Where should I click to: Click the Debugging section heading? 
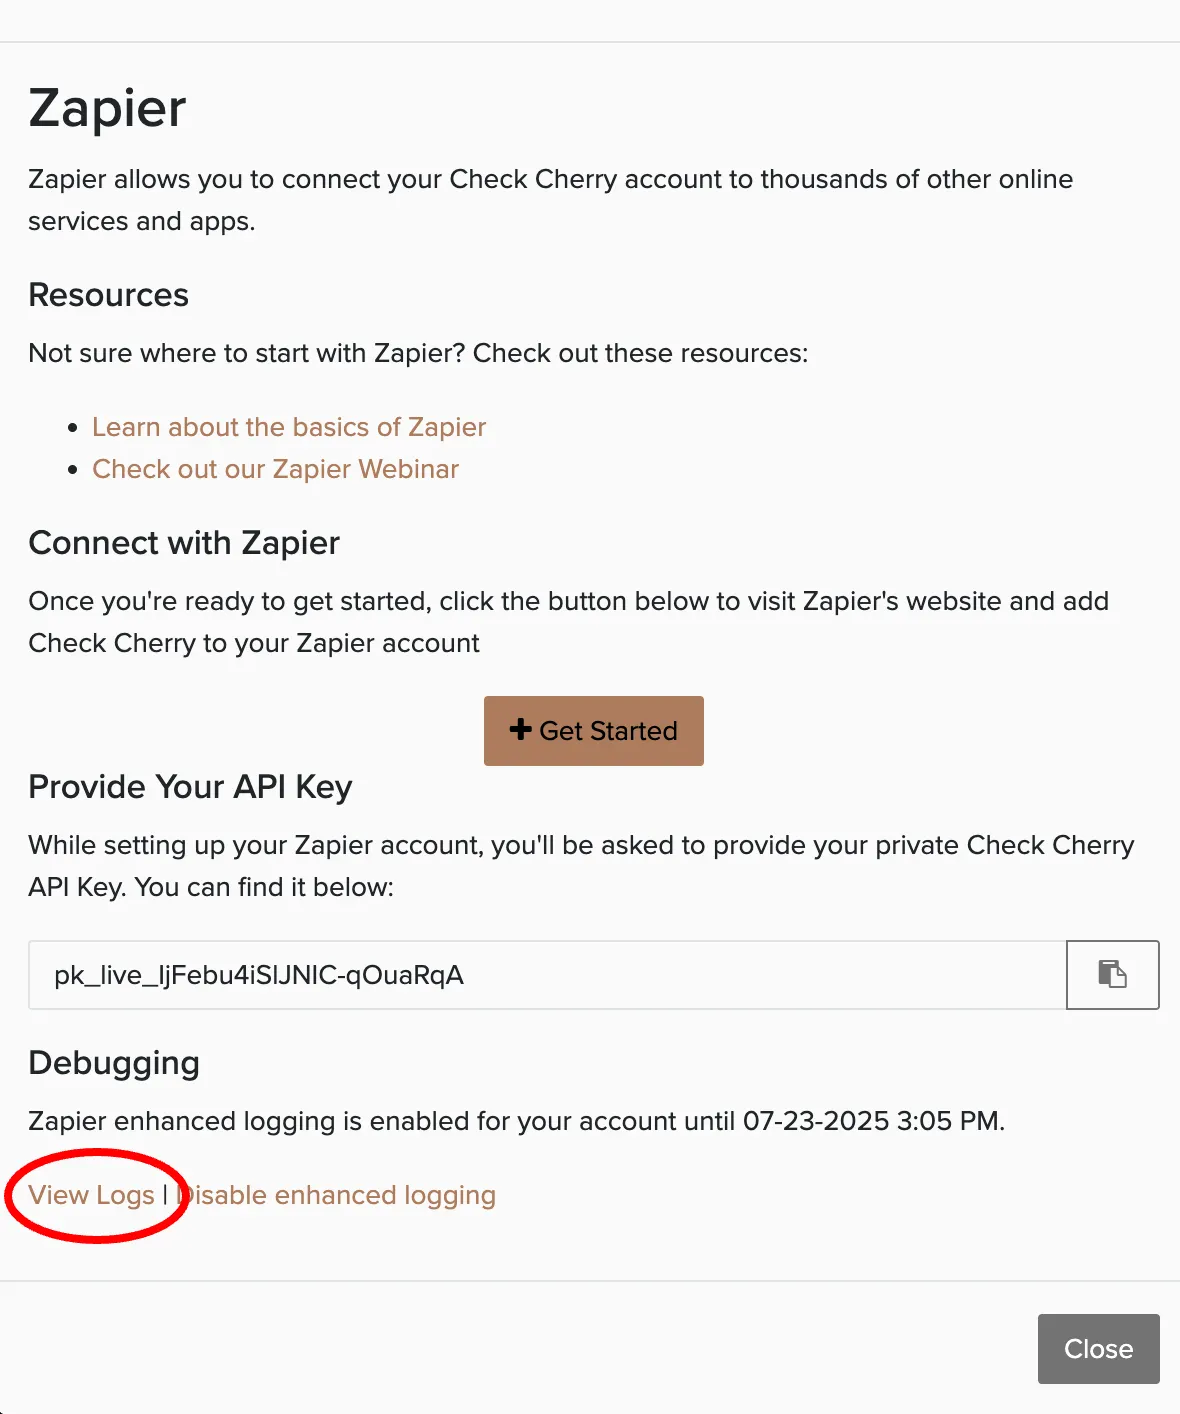[114, 1063]
